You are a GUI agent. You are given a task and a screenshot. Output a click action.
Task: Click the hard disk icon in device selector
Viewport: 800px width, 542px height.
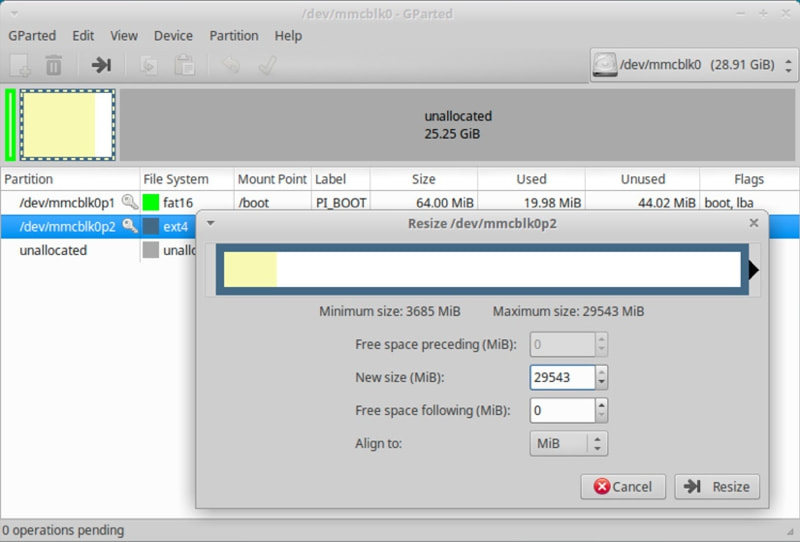(x=605, y=65)
